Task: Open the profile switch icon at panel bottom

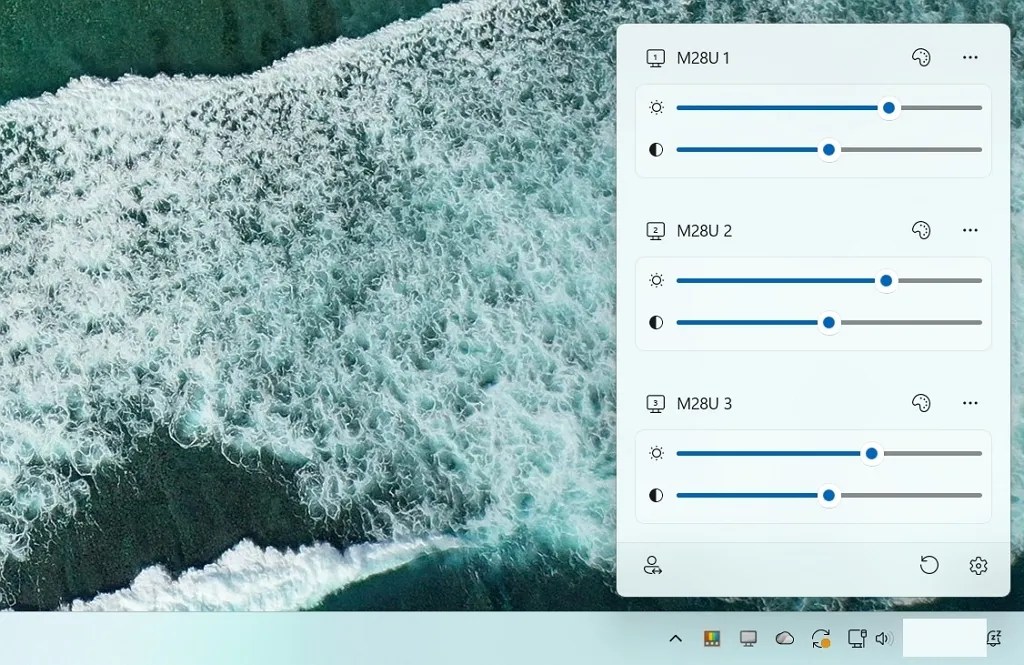Action: tap(652, 565)
